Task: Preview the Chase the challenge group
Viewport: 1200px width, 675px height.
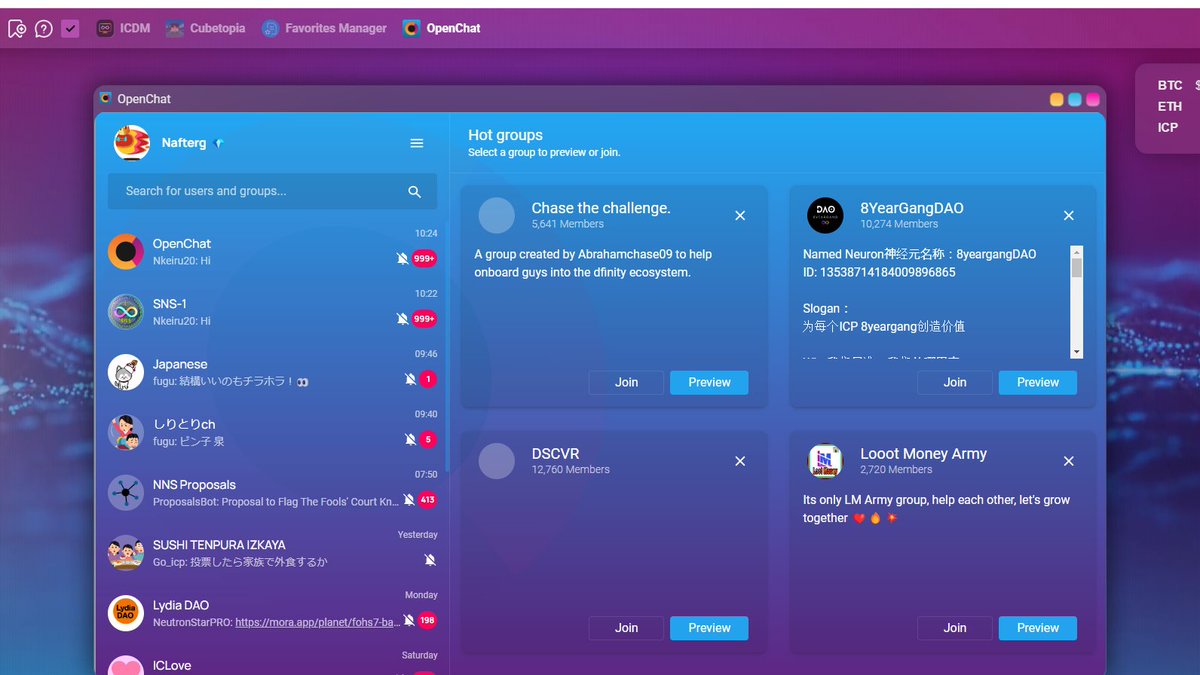Action: point(709,382)
